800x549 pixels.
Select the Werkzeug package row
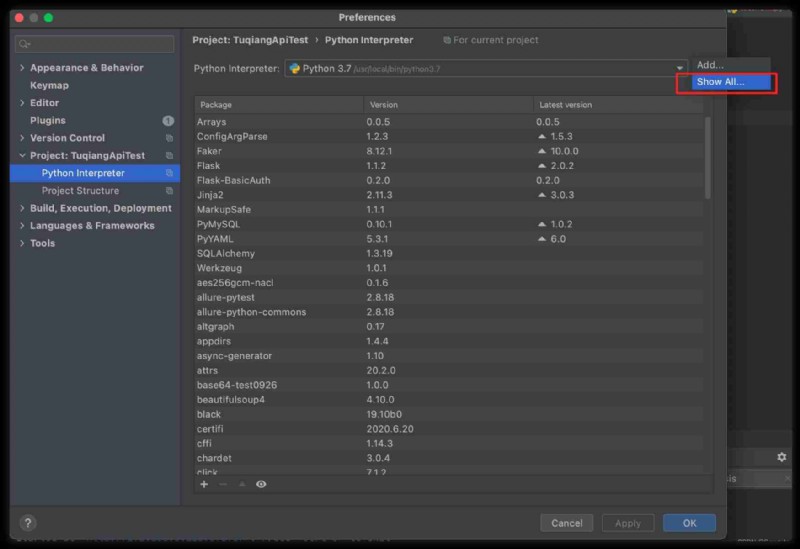click(x=449, y=268)
